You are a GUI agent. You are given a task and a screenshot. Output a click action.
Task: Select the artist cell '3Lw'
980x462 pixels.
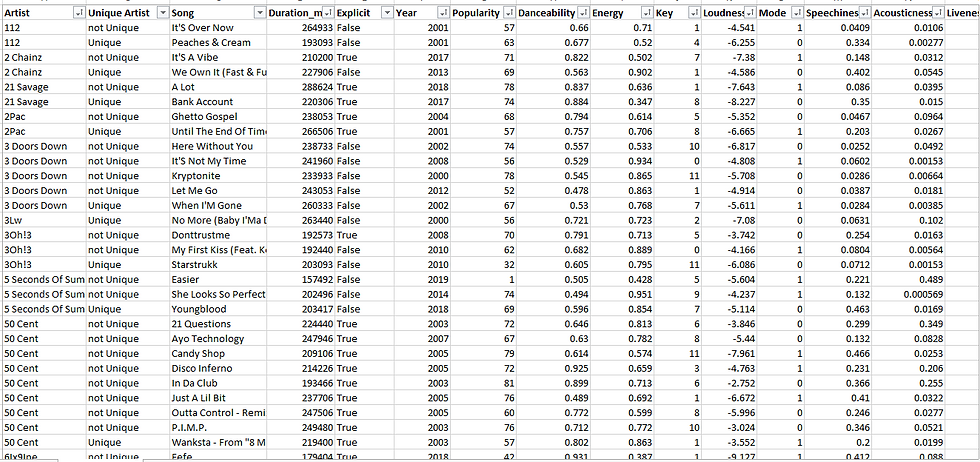44,221
